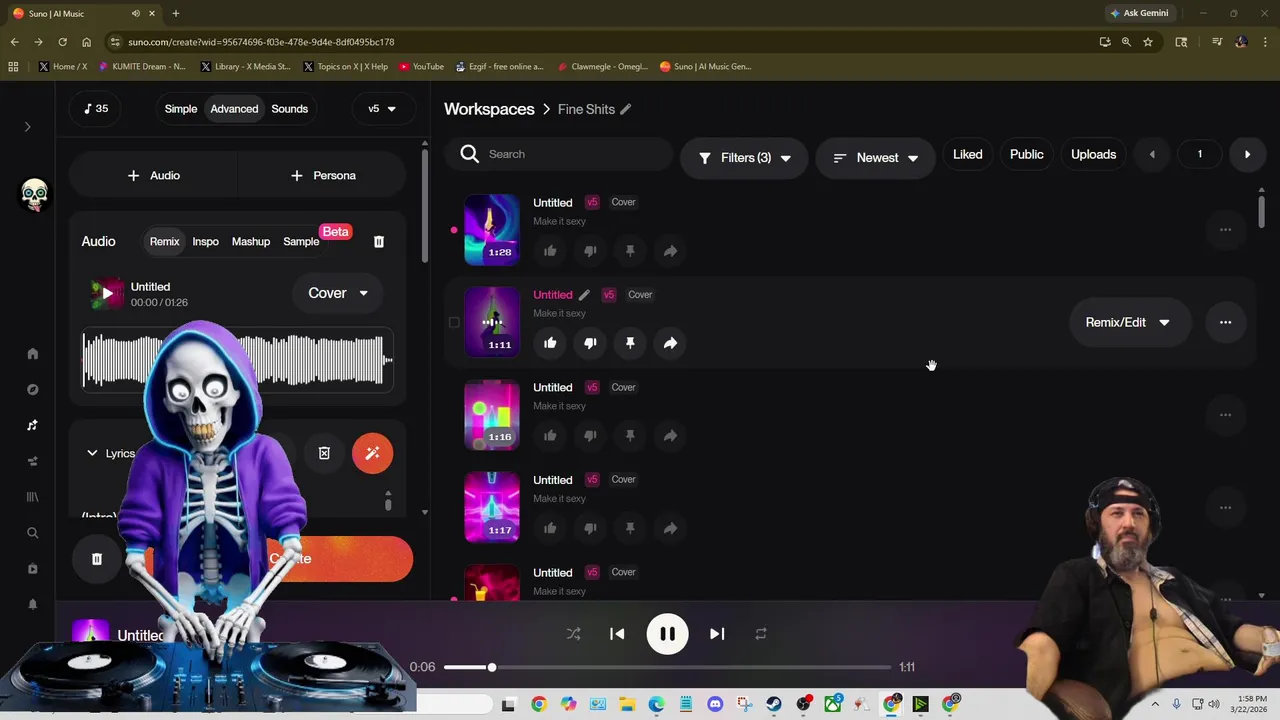1280x720 pixels.
Task: Open more options for the 1:28 song
Action: point(1225,229)
